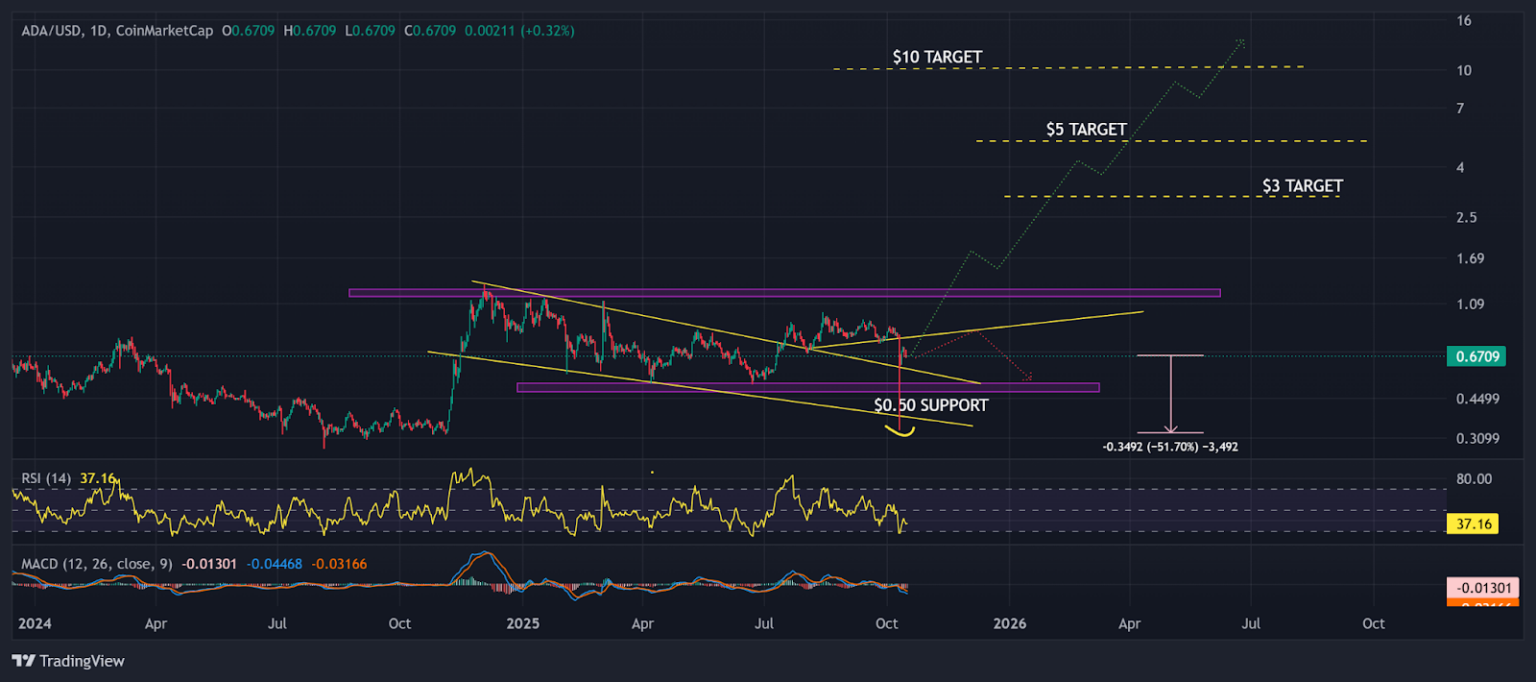Click the 80.00 level on RSI scale
1536x682 pixels.
pos(1475,479)
